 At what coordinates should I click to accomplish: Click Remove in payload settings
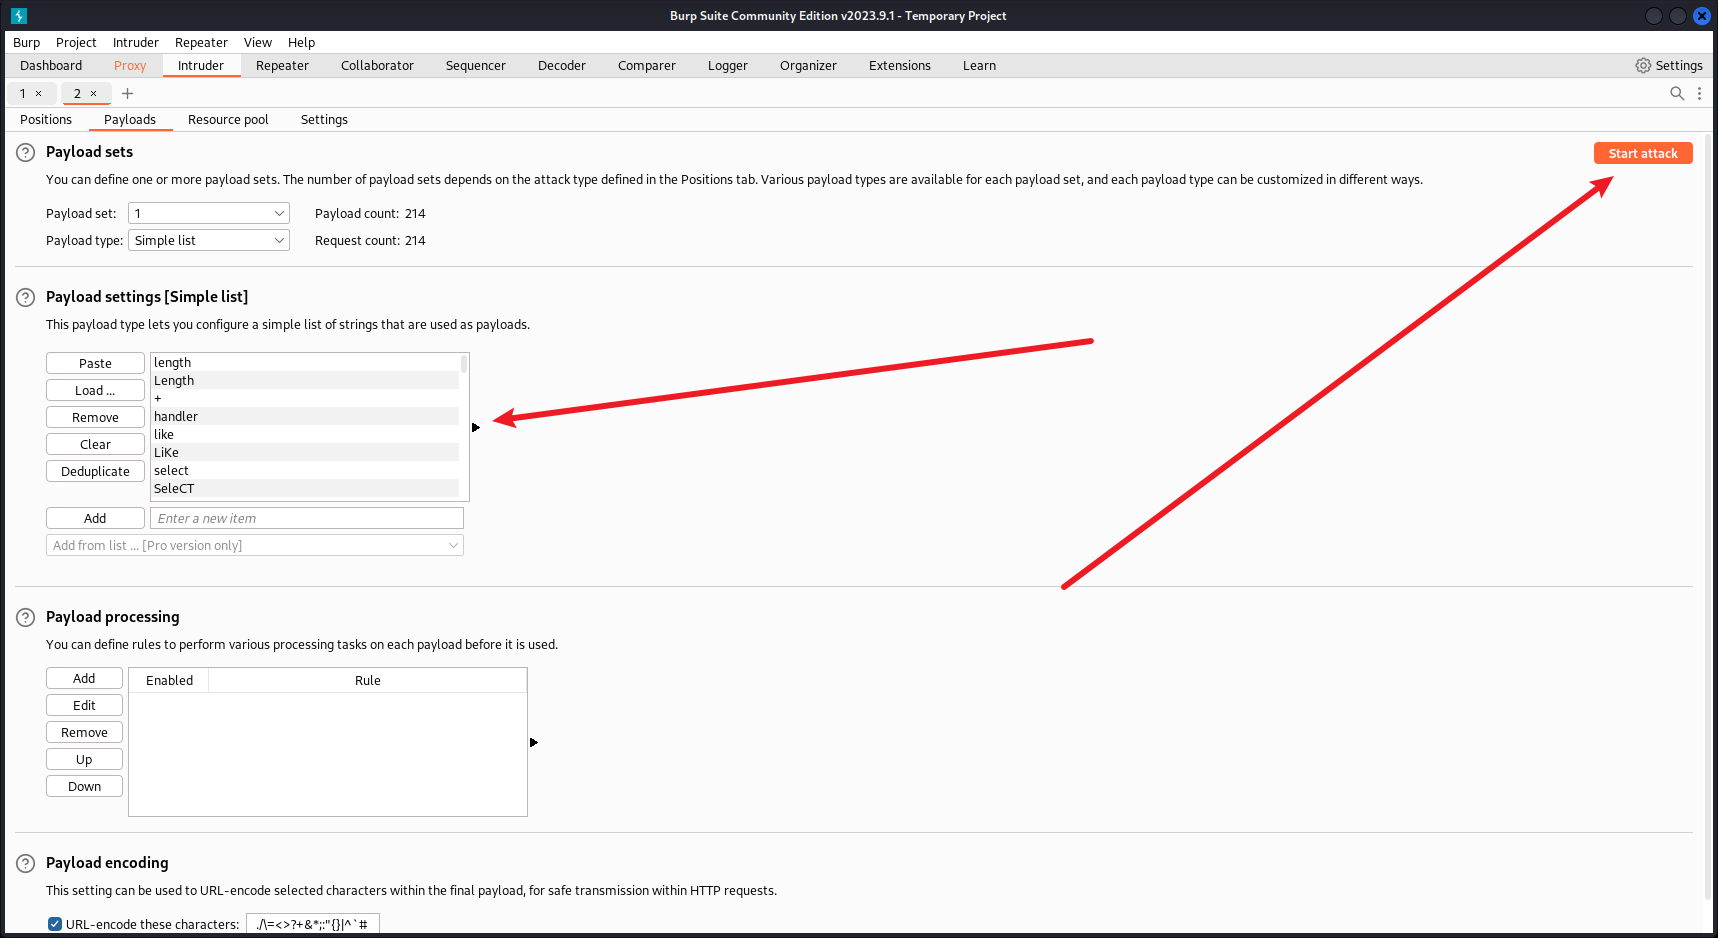[95, 417]
